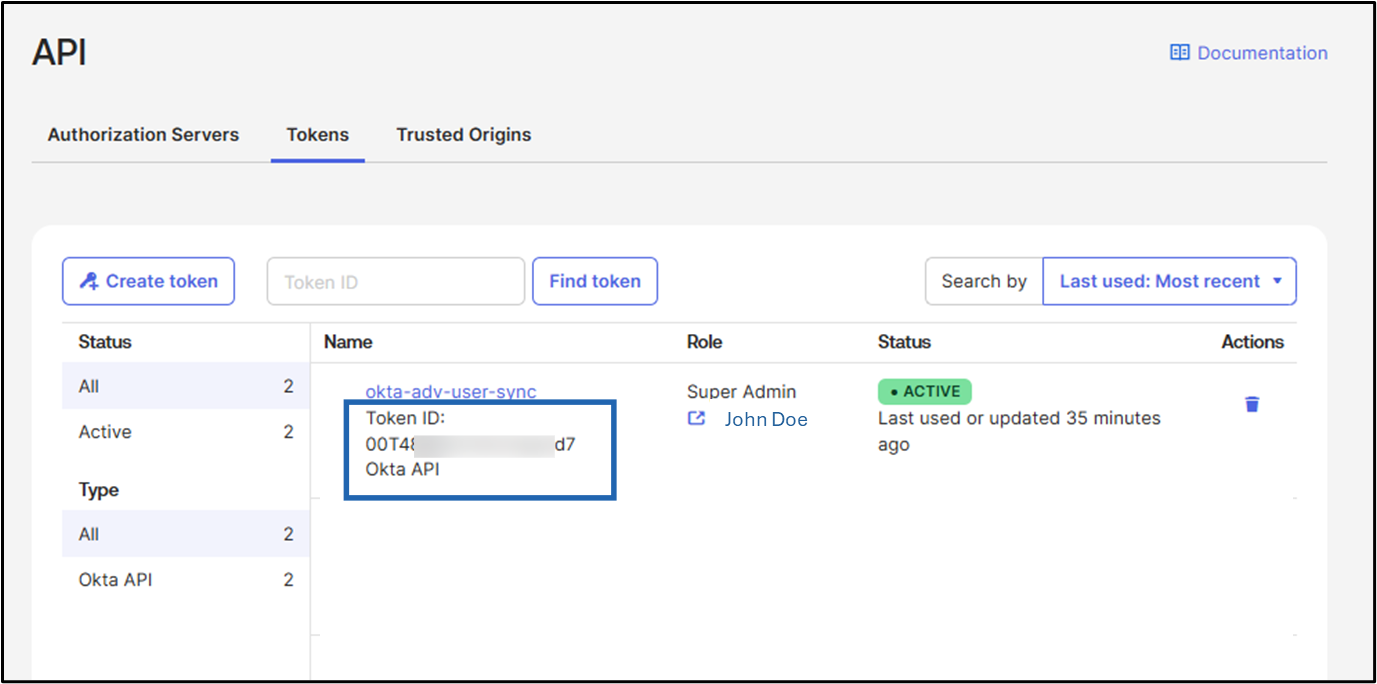
Task: Filter Status by Active
Action: (186, 432)
